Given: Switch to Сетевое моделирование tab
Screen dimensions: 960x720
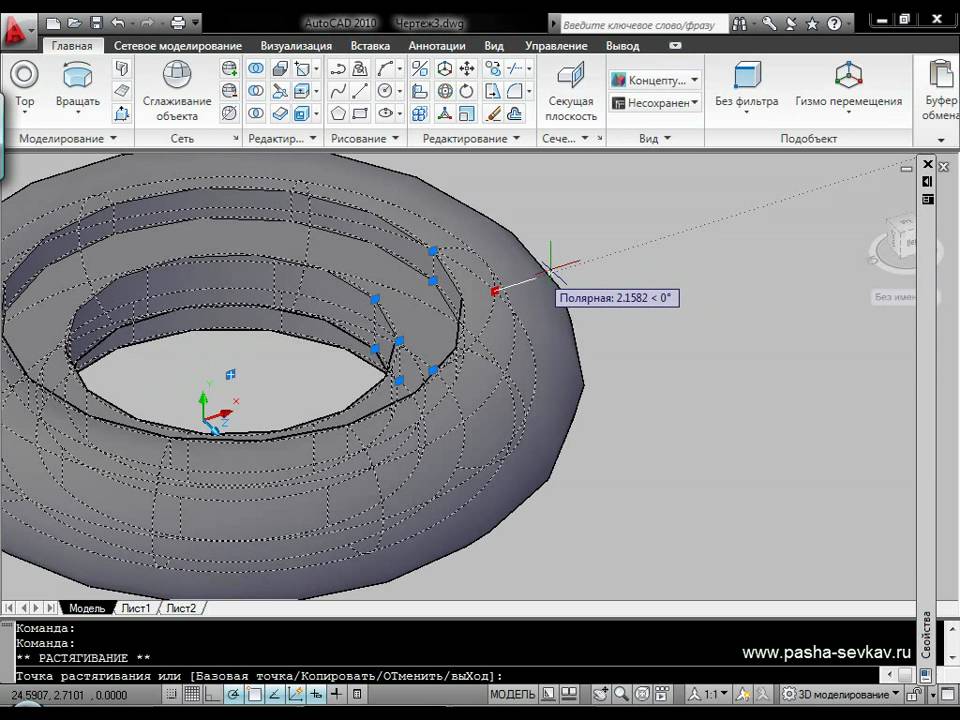Looking at the screenshot, I should click(178, 46).
